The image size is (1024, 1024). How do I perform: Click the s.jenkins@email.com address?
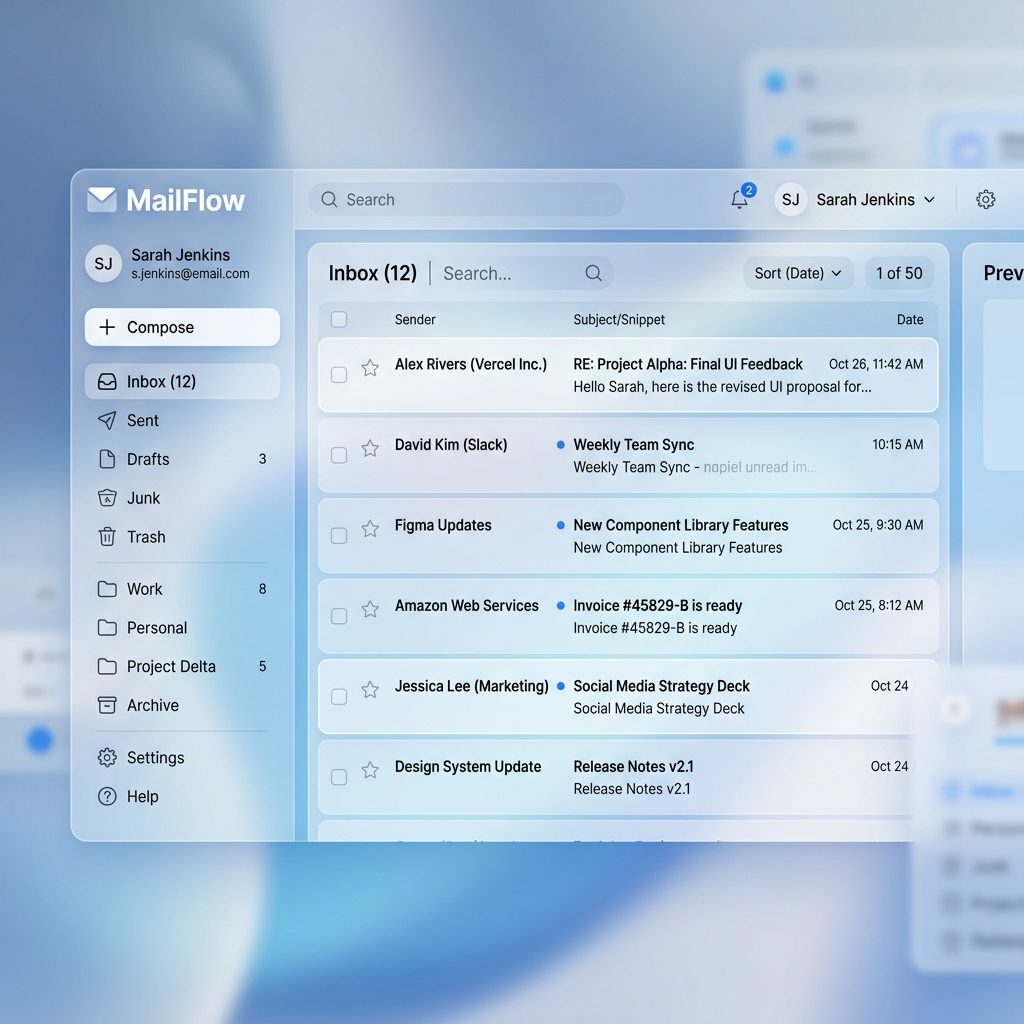[190, 274]
